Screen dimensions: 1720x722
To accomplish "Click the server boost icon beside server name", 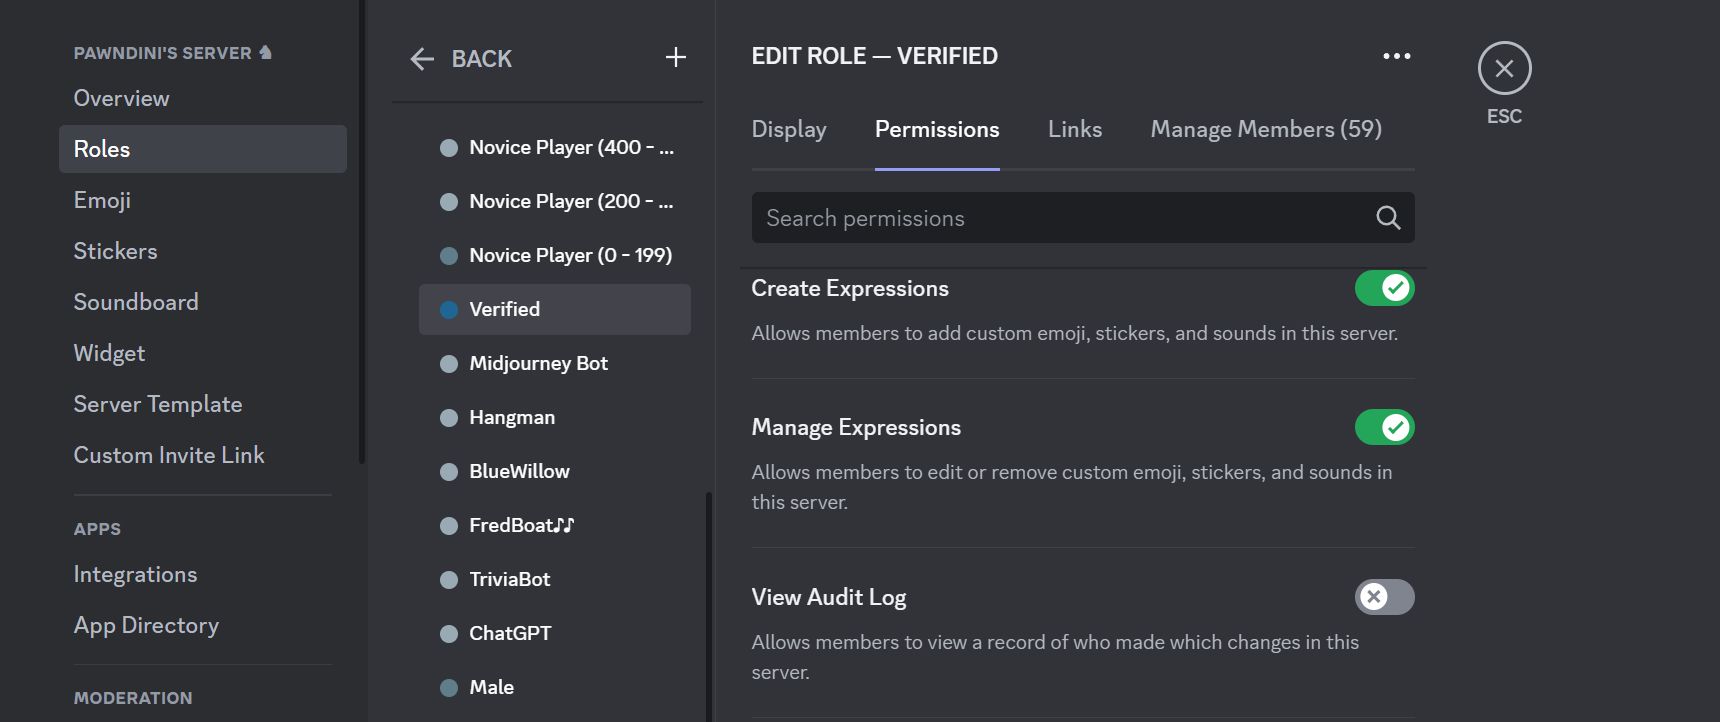I will pos(266,53).
